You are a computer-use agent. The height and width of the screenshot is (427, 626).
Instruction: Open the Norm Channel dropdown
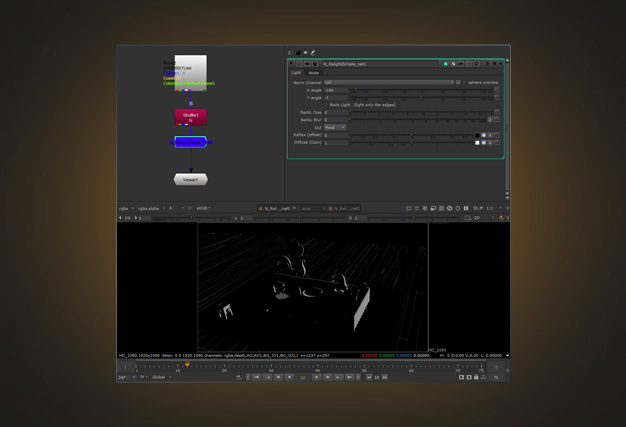(x=388, y=82)
